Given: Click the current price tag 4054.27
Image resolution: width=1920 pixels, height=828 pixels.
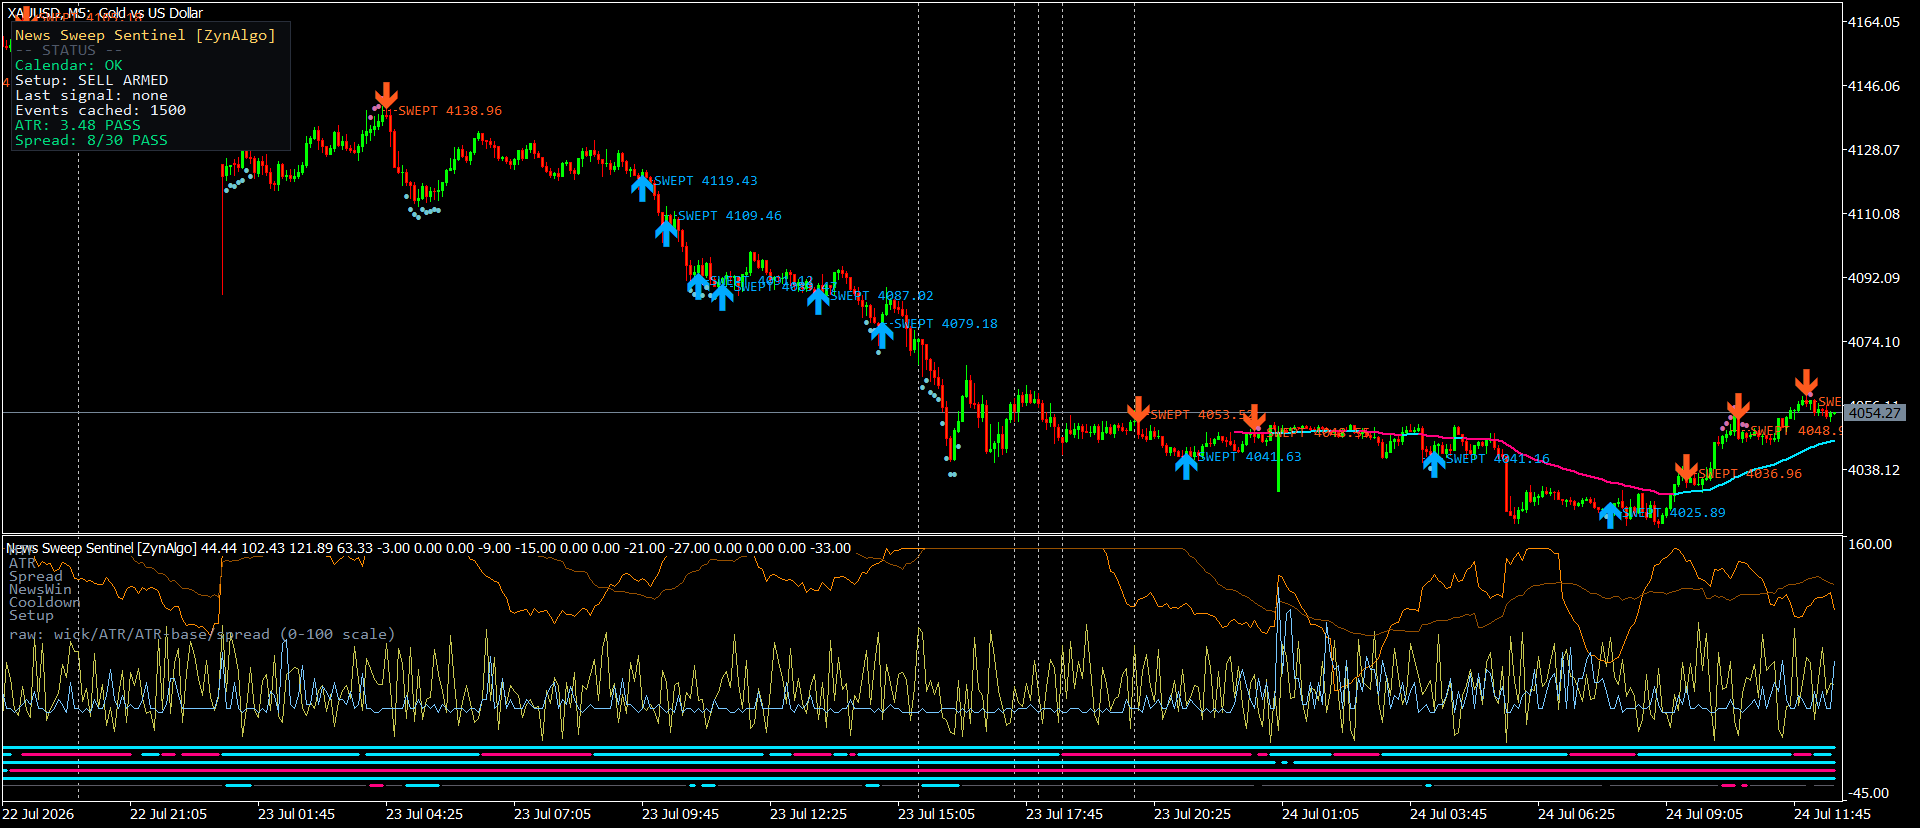Looking at the screenshot, I should (x=1875, y=413).
